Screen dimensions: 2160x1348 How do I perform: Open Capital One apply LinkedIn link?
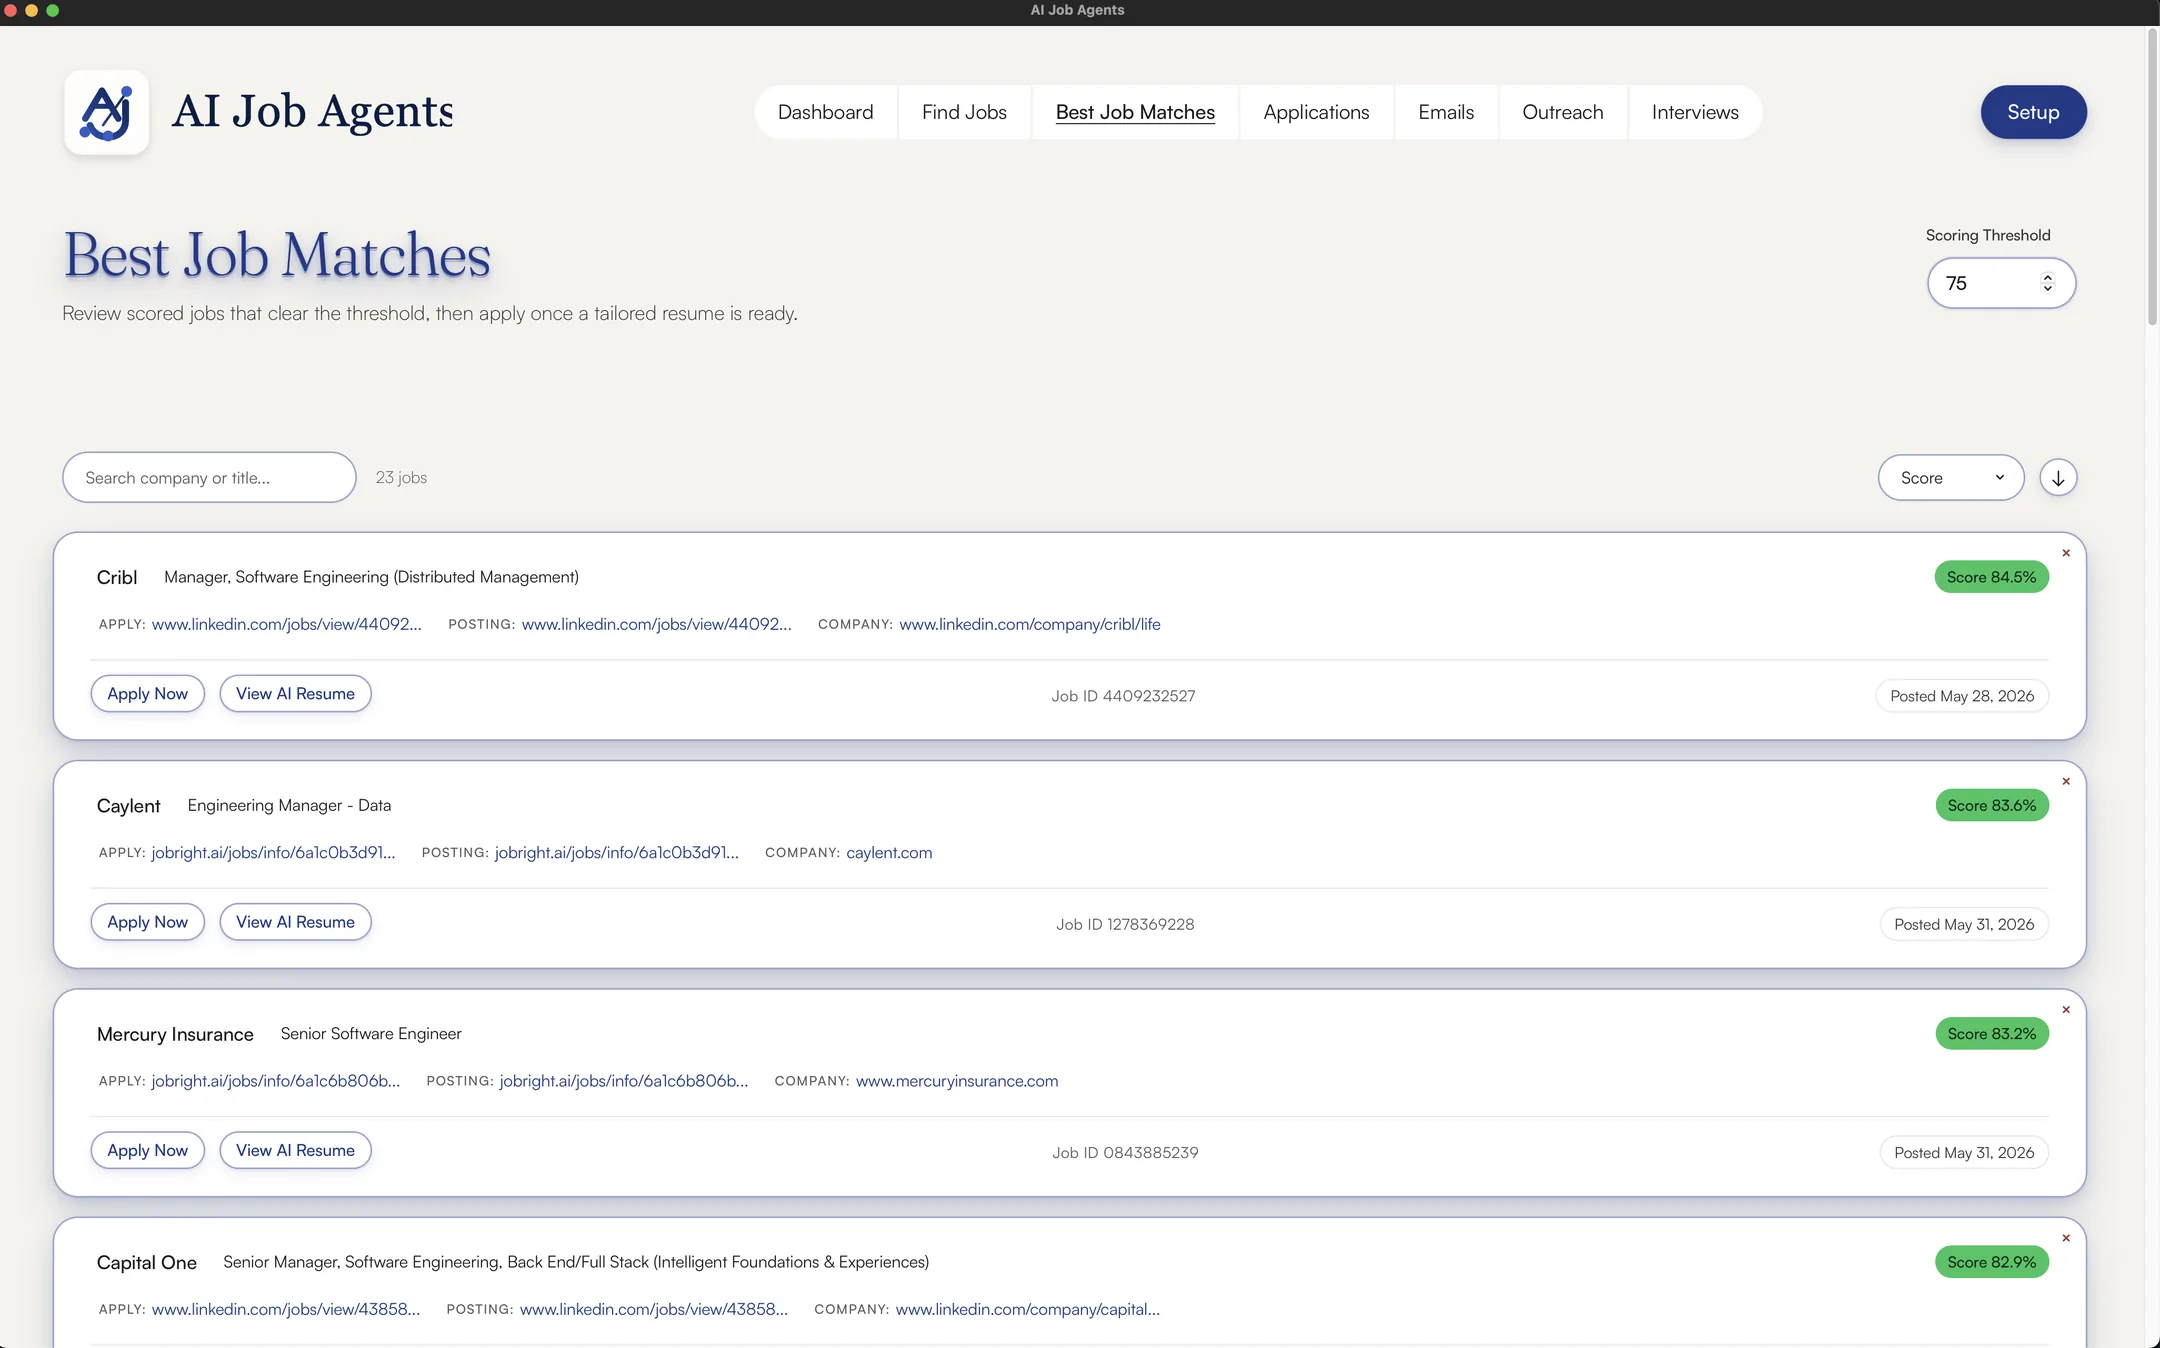click(285, 1309)
